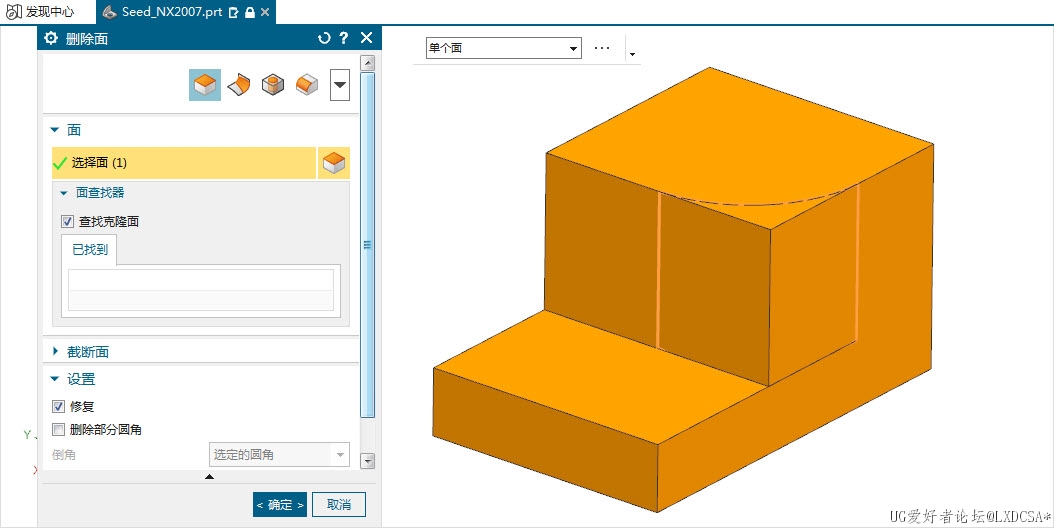
Task: Collapse the 面 section
Action: coord(55,130)
